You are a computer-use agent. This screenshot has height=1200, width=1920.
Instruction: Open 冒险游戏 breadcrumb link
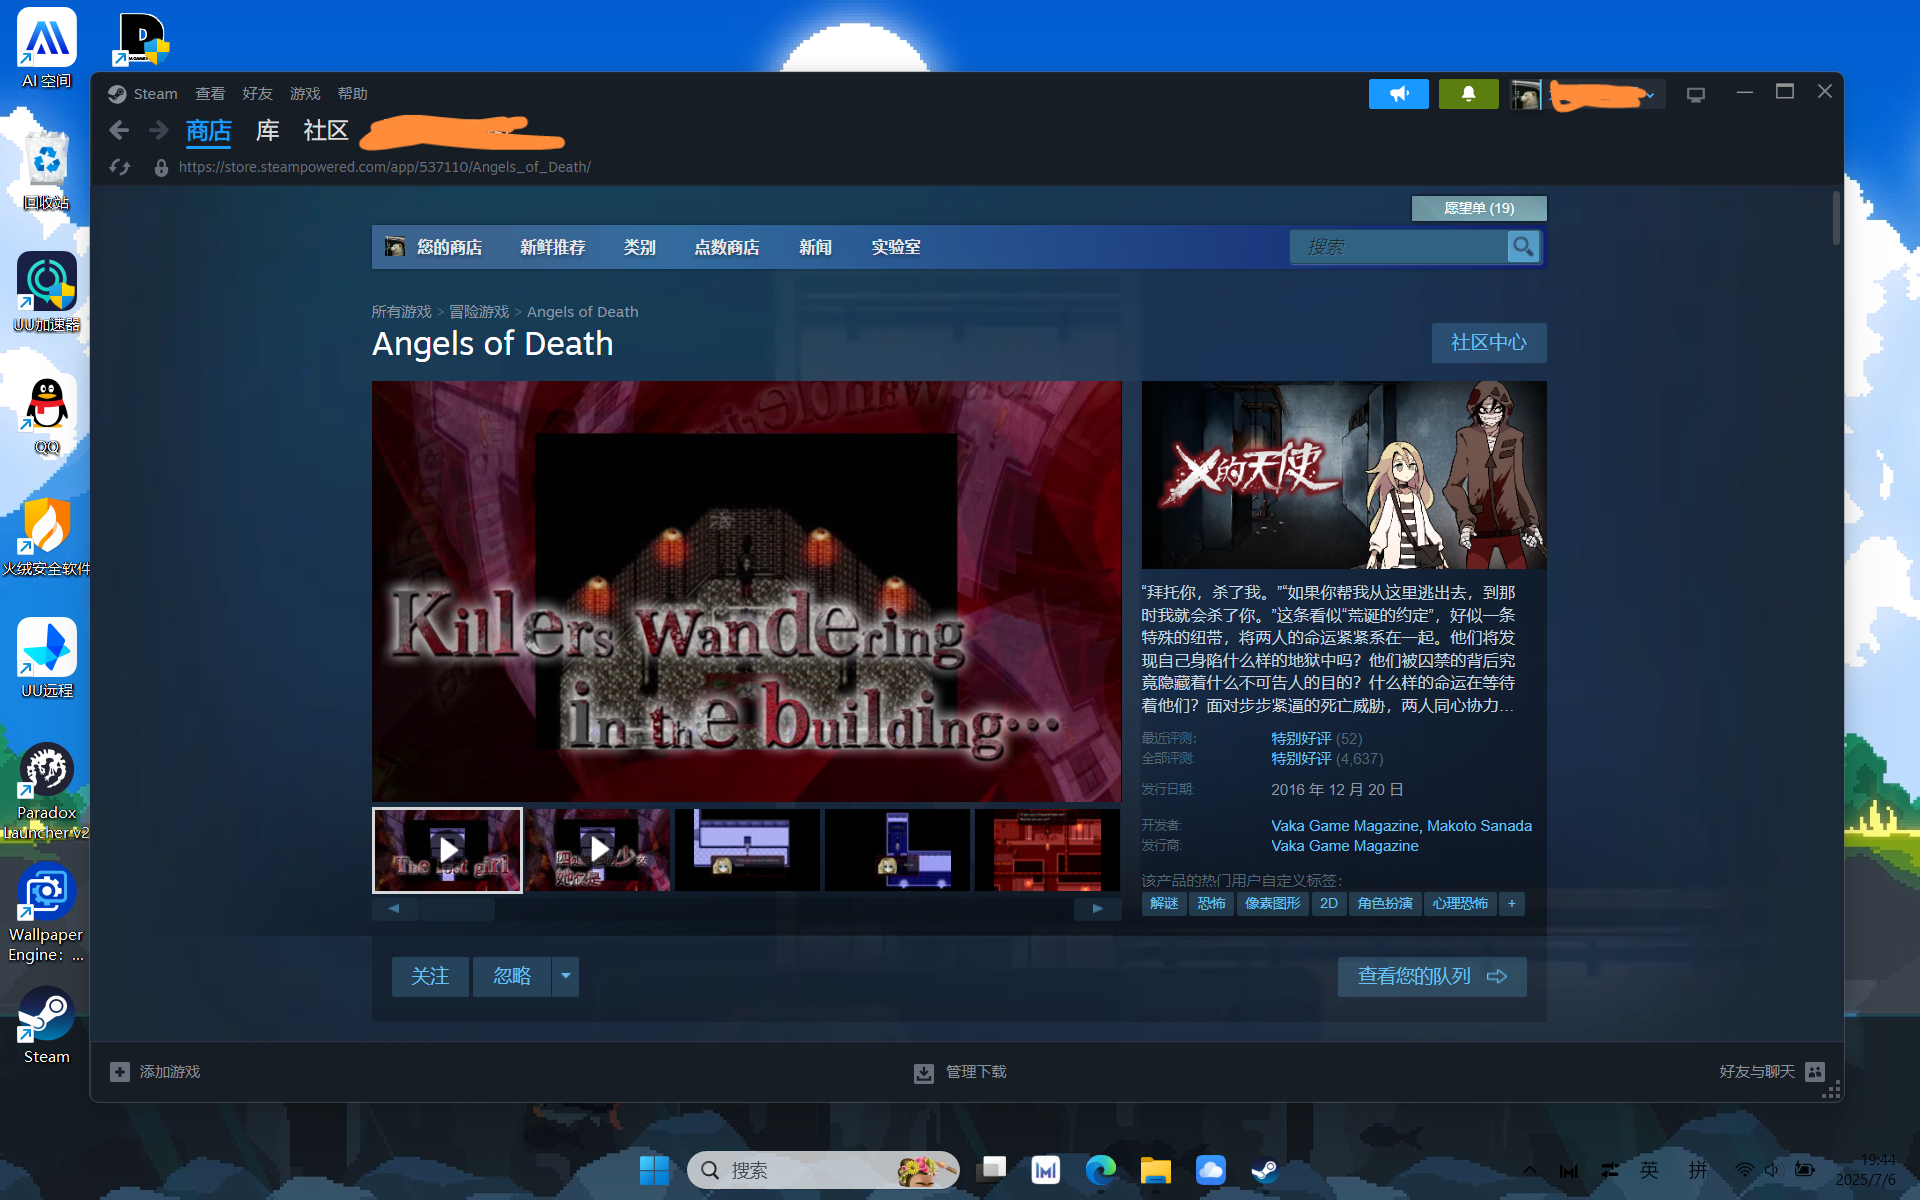tap(479, 312)
